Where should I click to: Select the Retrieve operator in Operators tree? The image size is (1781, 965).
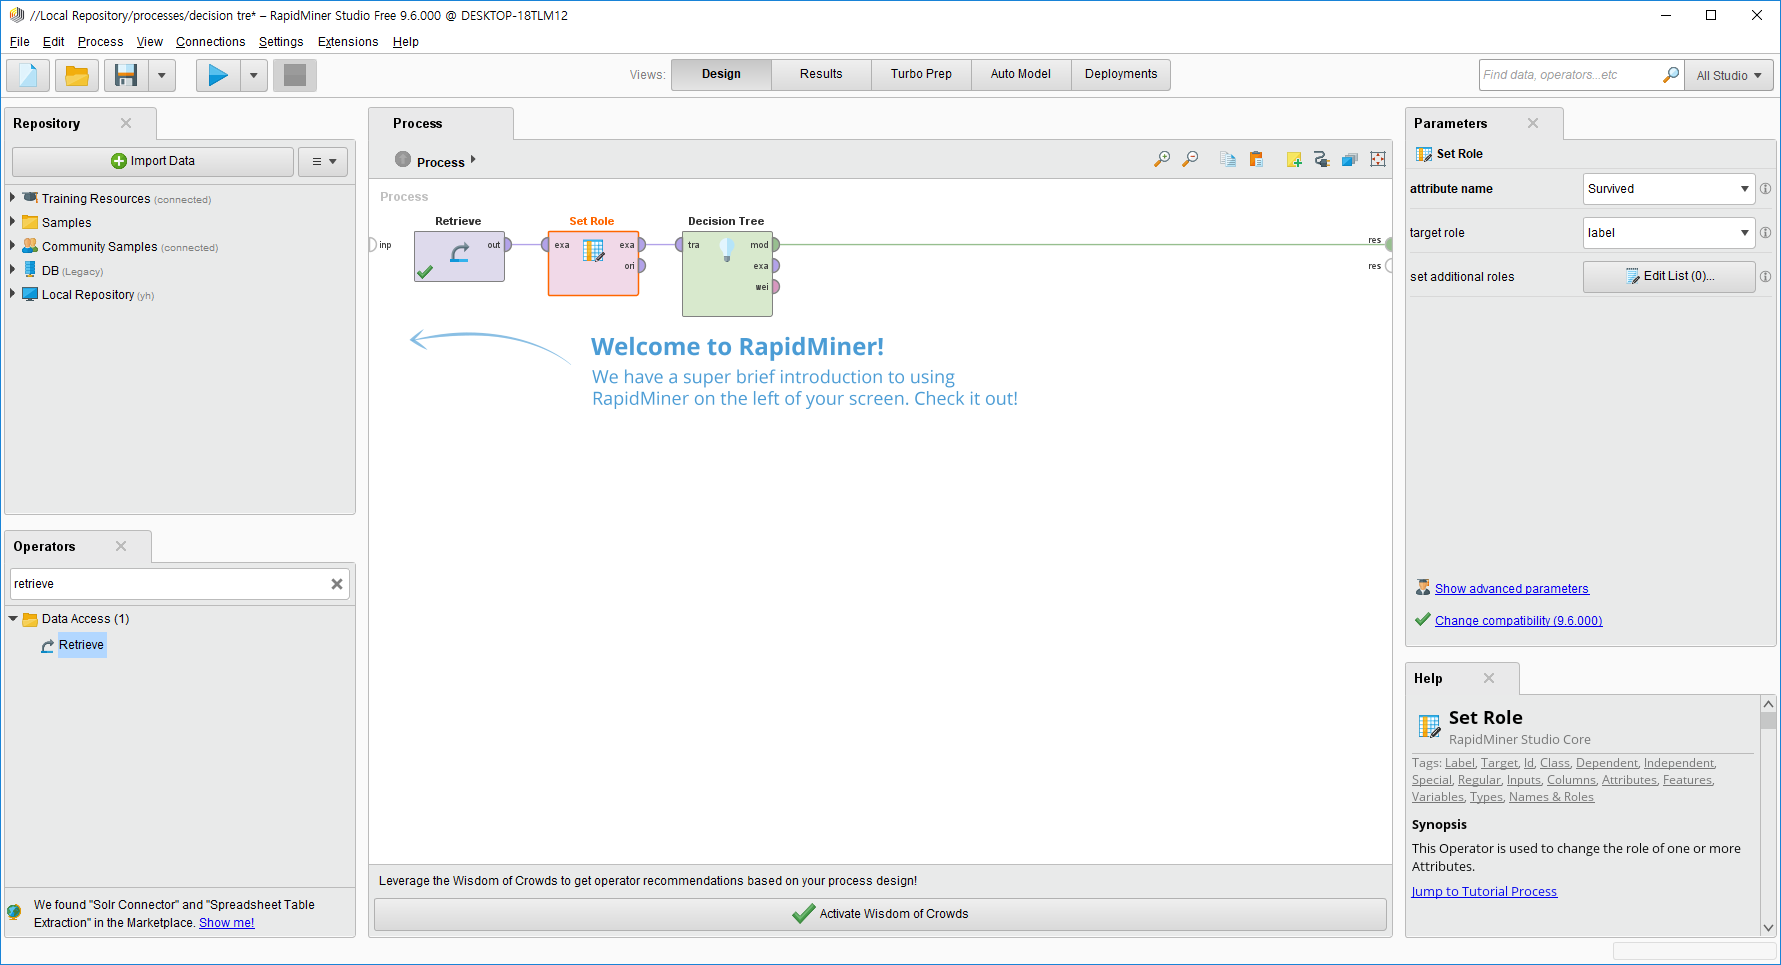(81, 645)
